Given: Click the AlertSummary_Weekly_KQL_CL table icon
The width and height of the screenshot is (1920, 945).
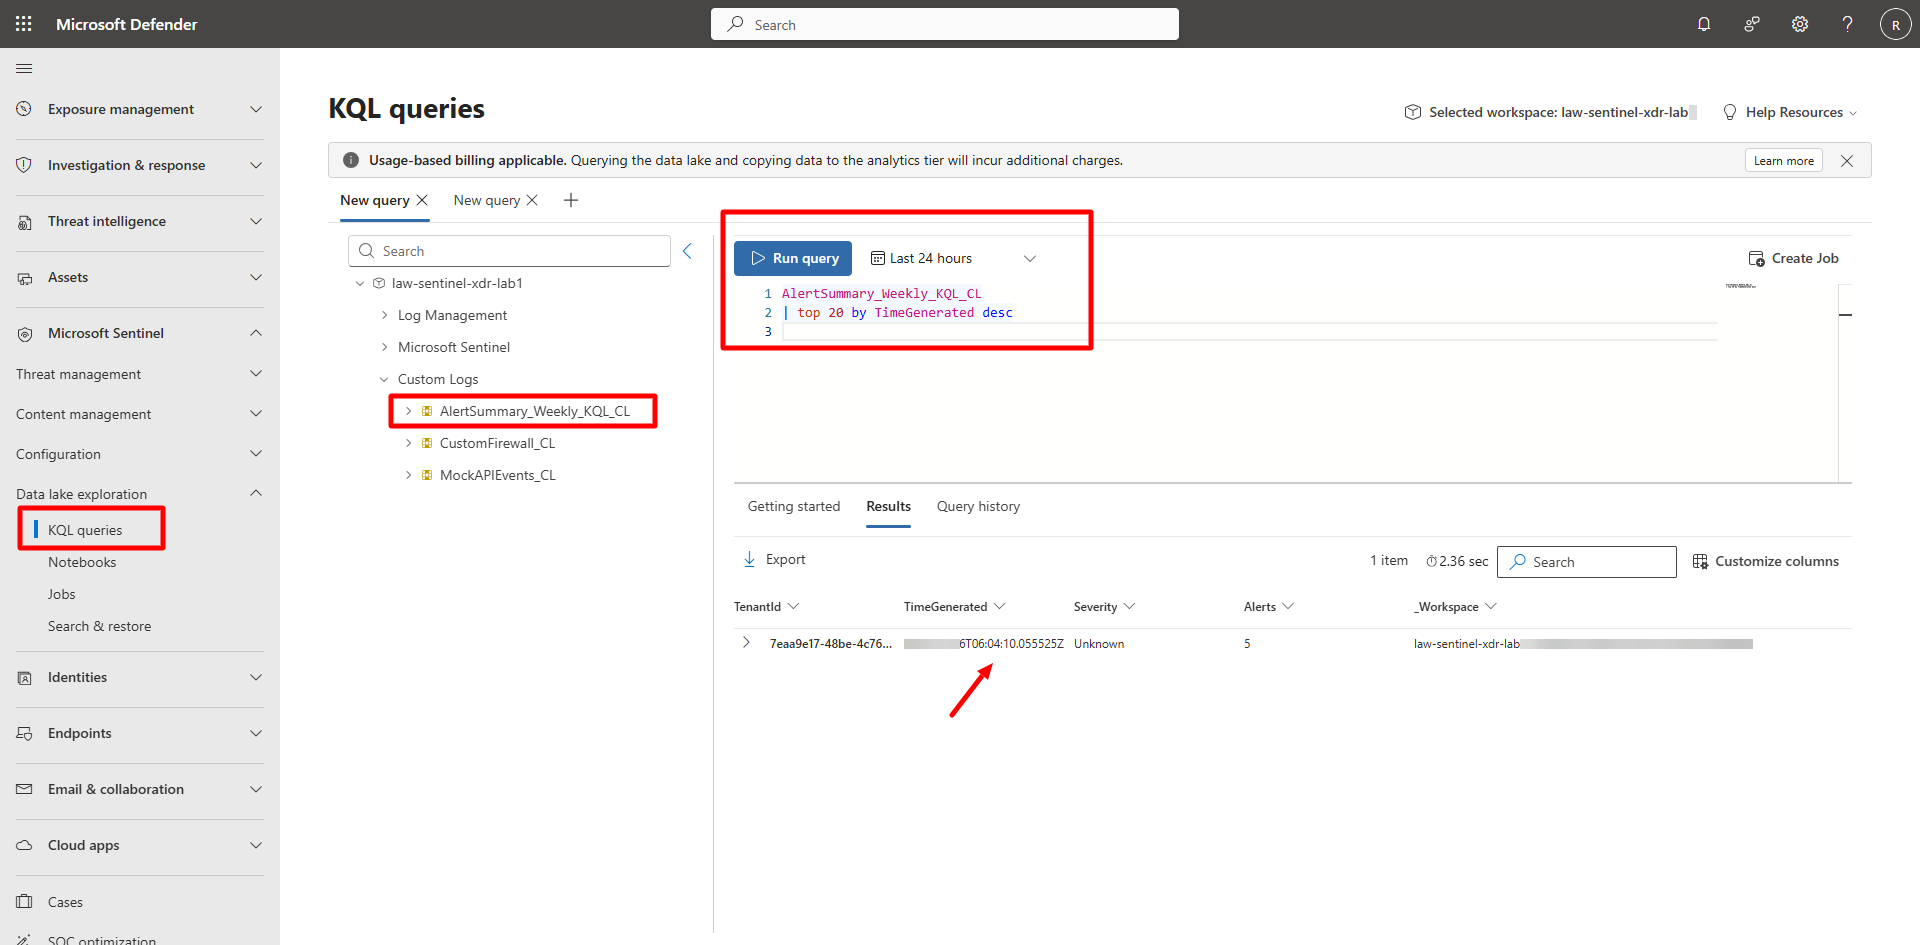Looking at the screenshot, I should 427,411.
